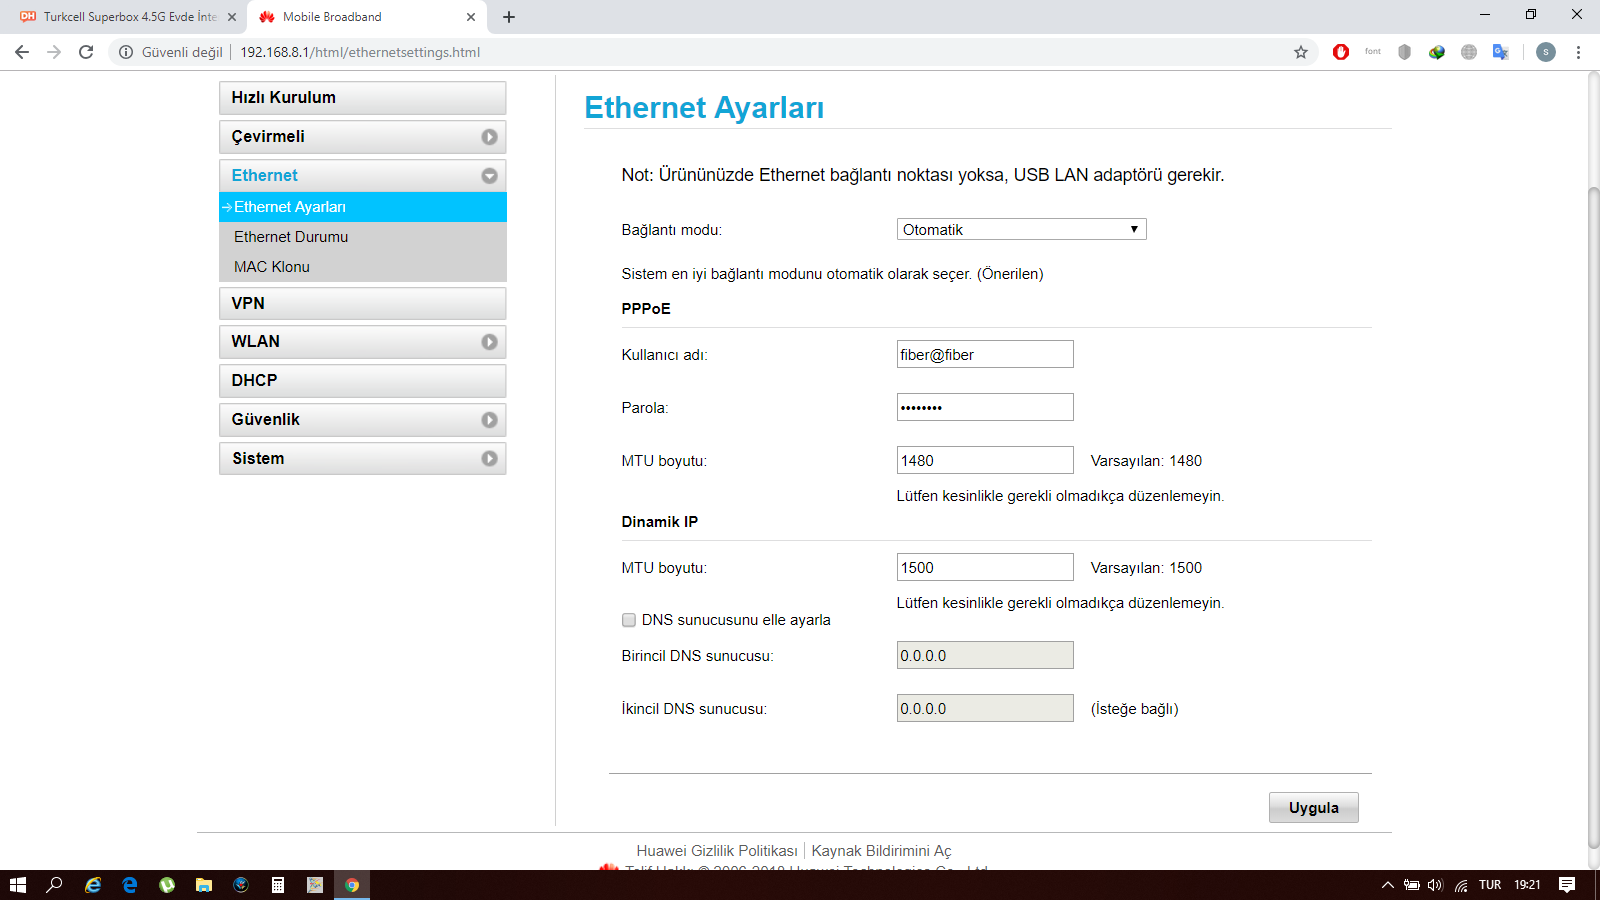Open Bağlantı modu dropdown

(1021, 229)
